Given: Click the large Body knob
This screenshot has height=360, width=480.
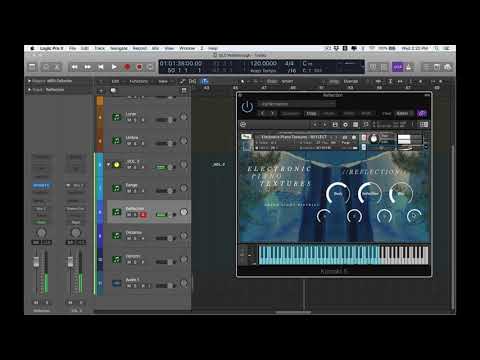Looking at the screenshot, I should (x=338, y=193).
